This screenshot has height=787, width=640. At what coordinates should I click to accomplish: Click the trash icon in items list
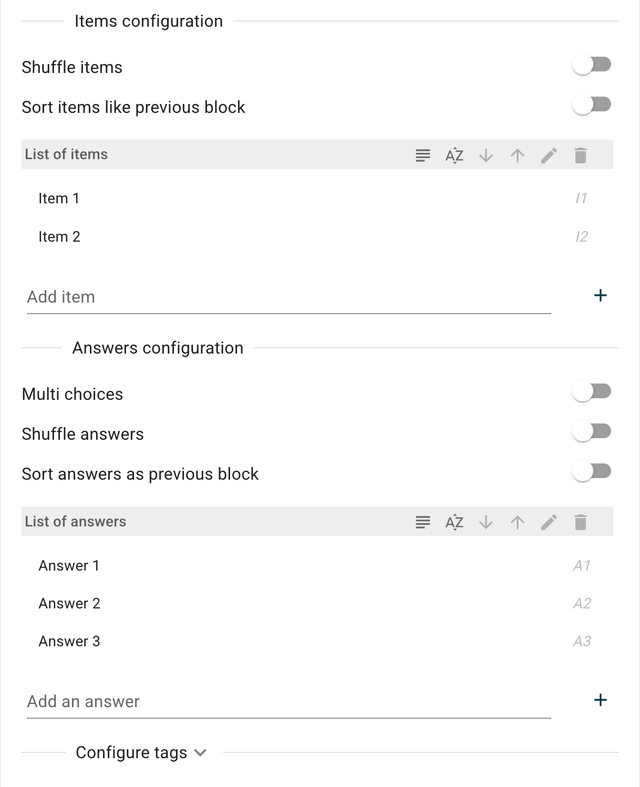[x=580, y=155]
